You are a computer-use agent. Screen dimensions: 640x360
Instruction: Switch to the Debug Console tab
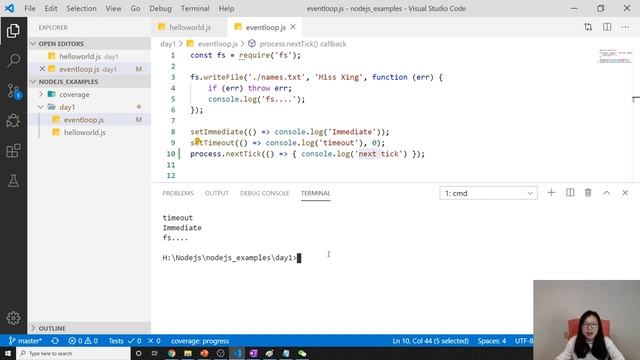[x=264, y=193]
